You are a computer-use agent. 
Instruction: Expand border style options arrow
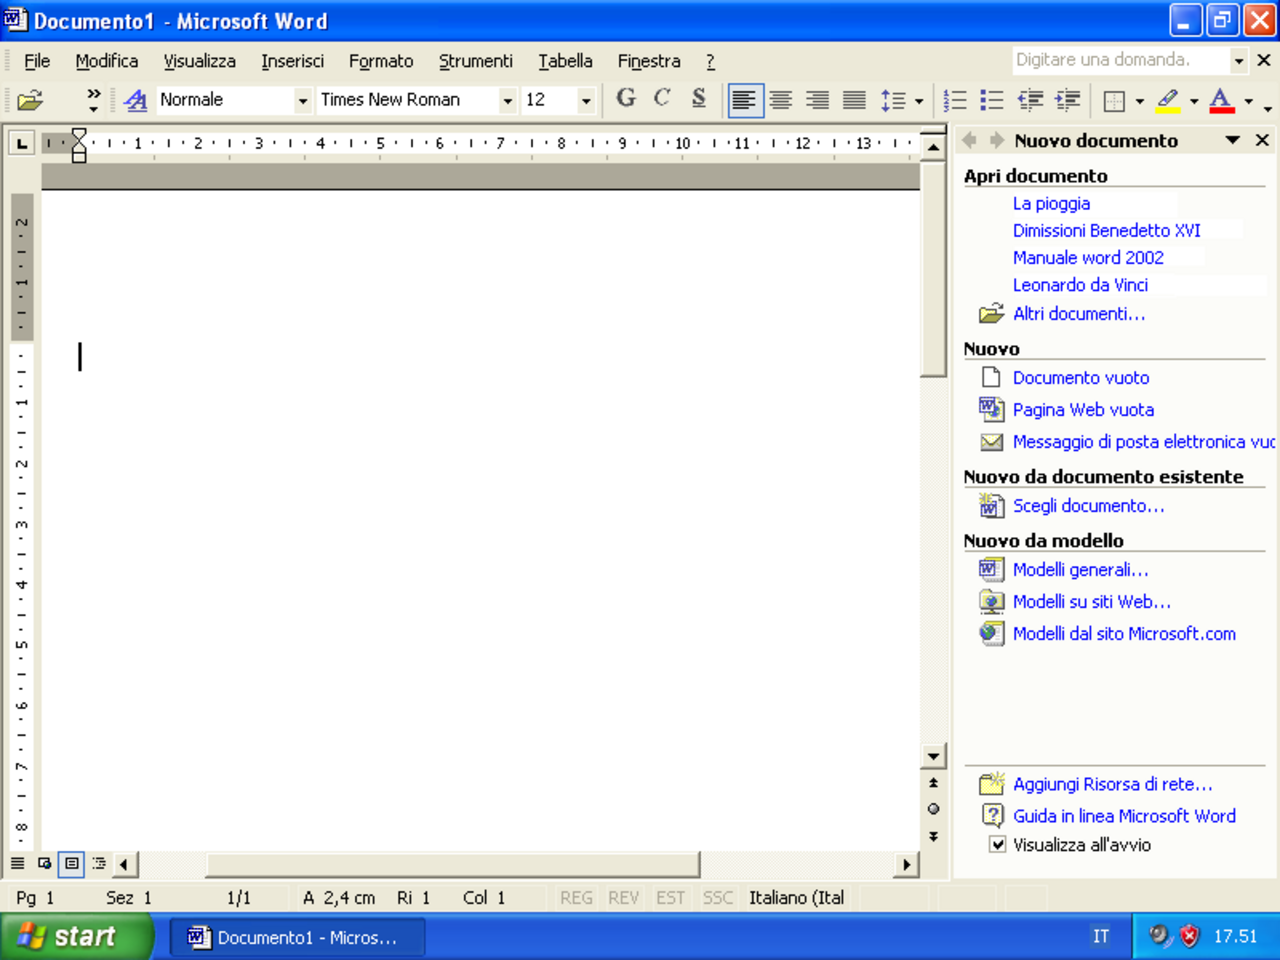tap(1139, 101)
